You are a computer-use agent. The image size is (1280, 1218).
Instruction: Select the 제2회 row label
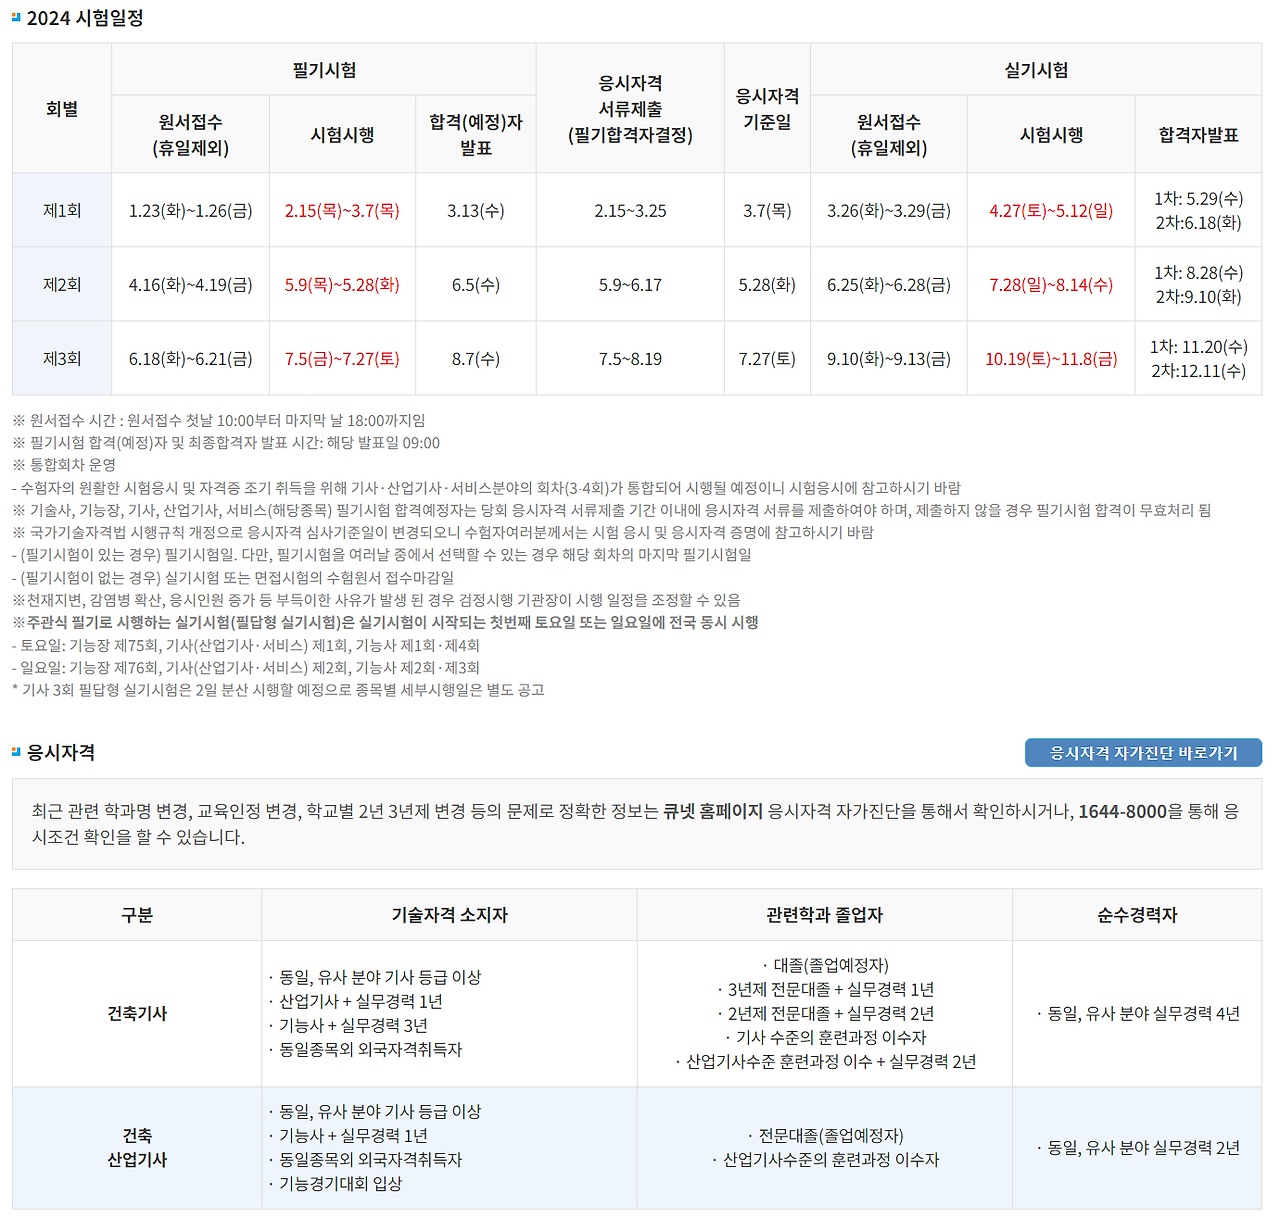(x=62, y=284)
